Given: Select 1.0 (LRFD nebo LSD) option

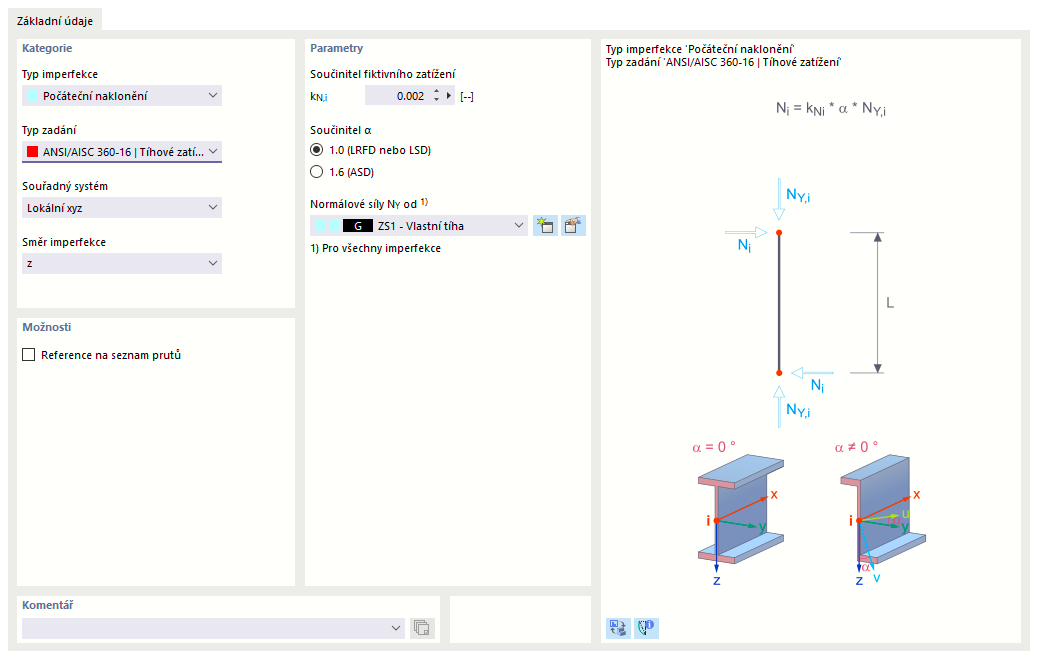Looking at the screenshot, I should point(319,149).
